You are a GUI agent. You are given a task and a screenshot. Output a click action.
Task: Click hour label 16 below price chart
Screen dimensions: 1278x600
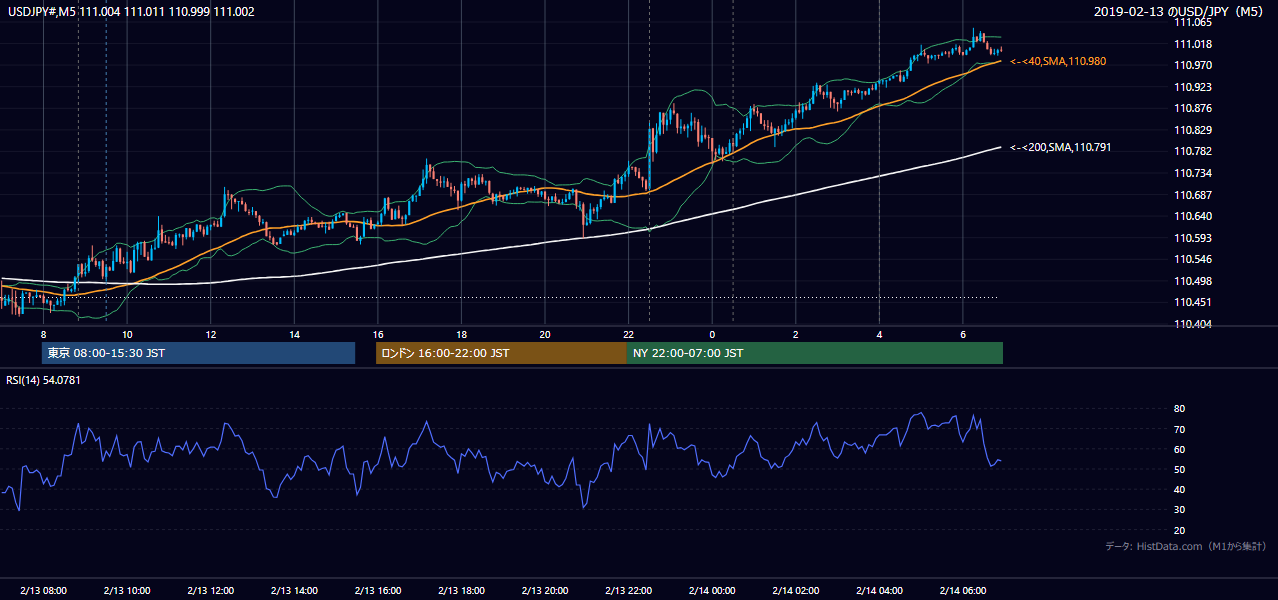378,334
